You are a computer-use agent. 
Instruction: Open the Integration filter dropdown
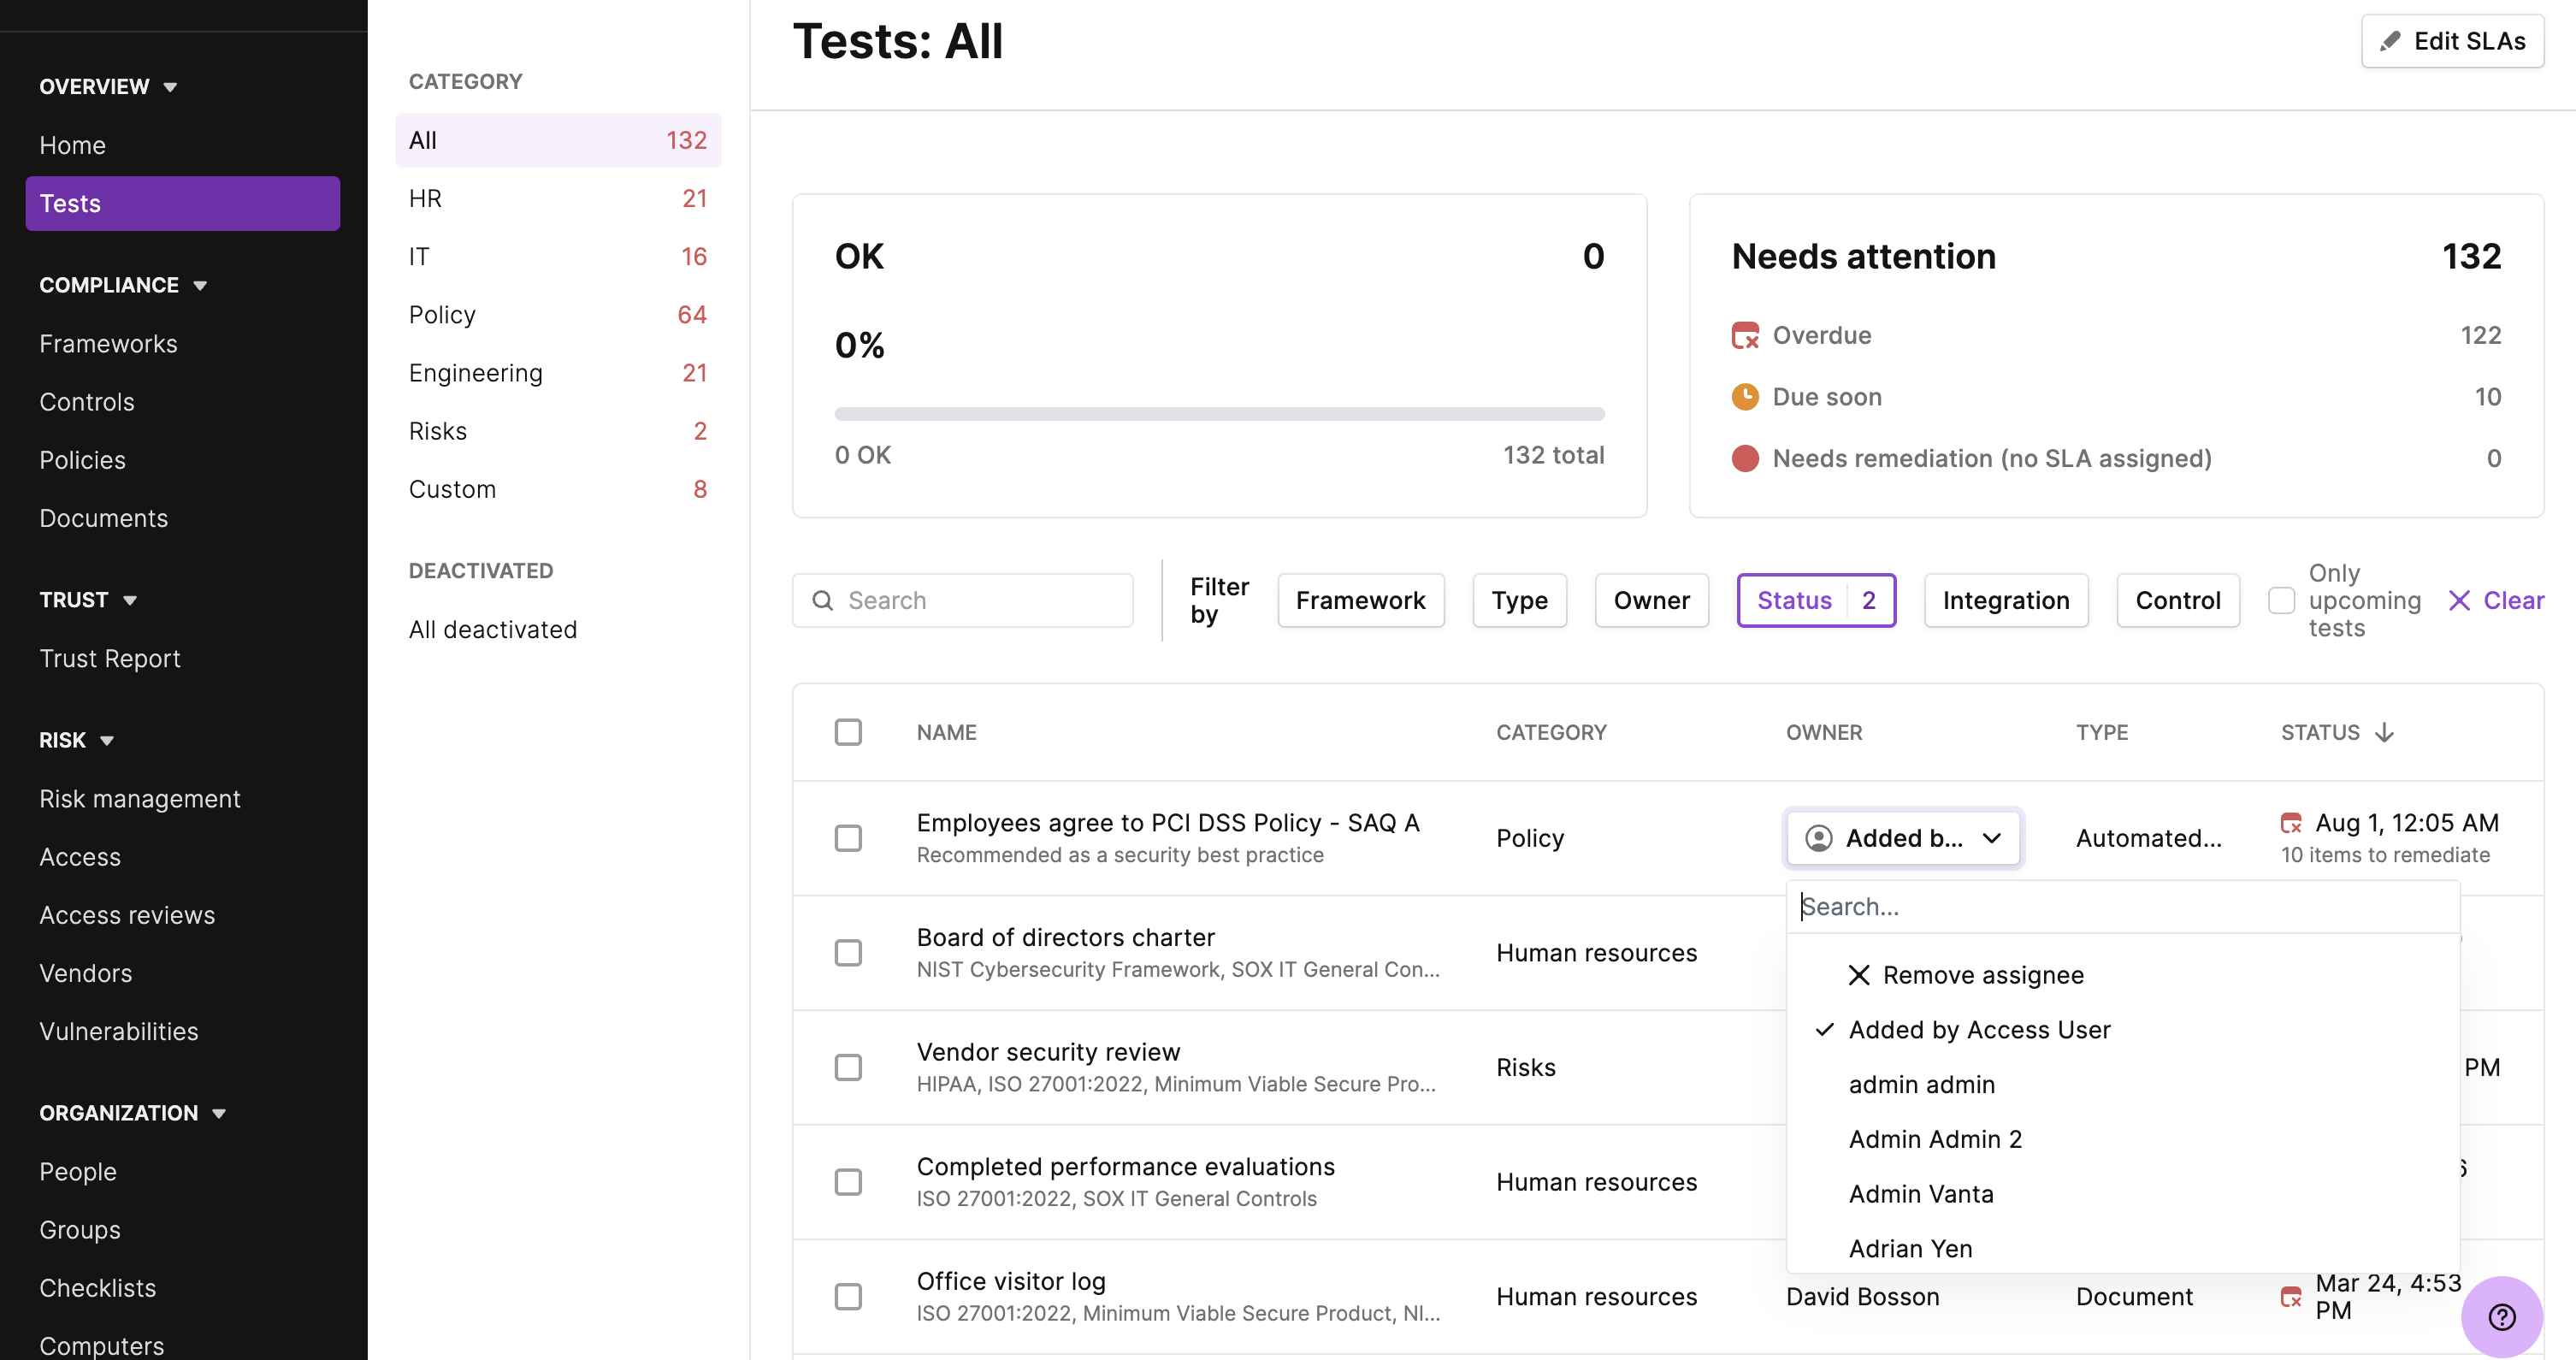tap(2005, 600)
